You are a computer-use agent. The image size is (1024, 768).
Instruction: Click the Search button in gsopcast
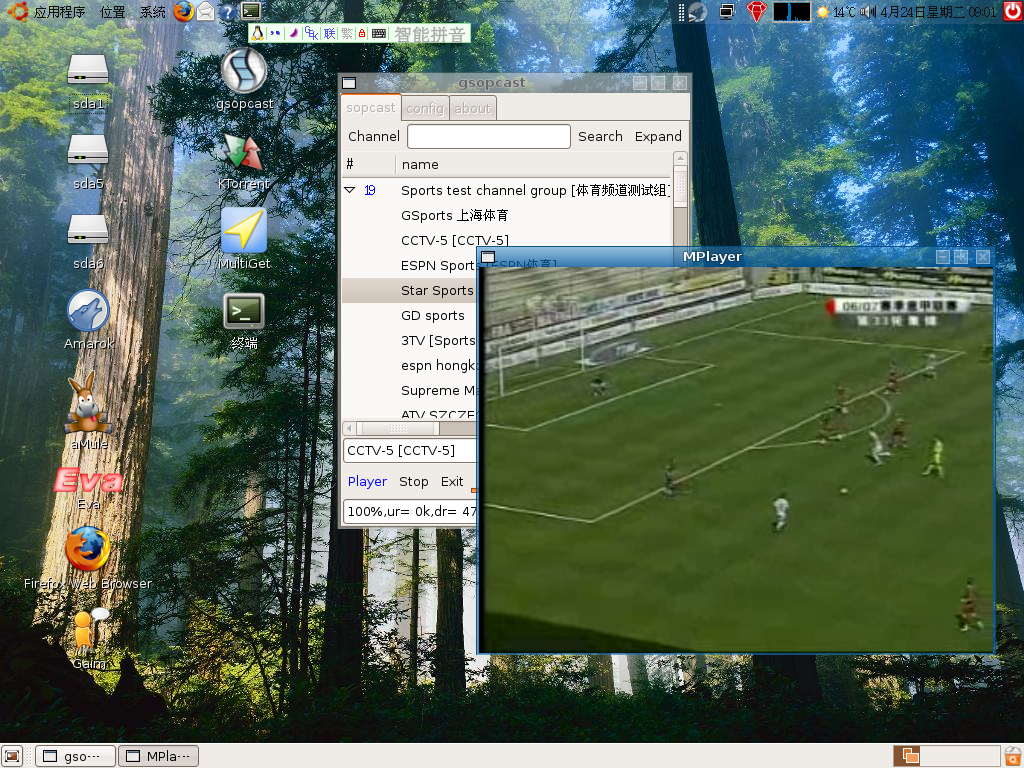600,136
